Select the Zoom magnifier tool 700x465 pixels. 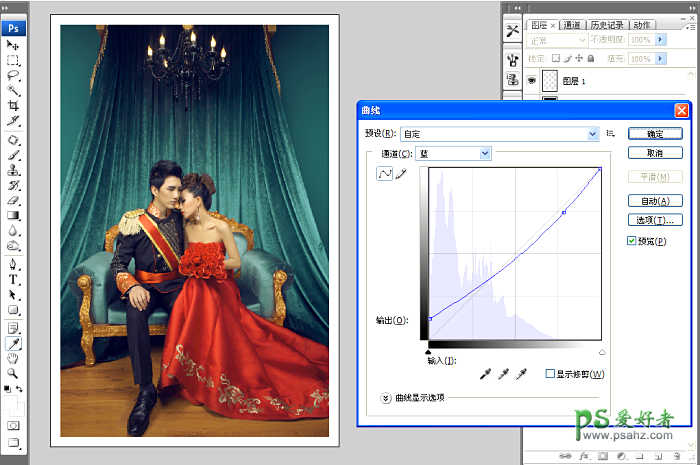13,372
